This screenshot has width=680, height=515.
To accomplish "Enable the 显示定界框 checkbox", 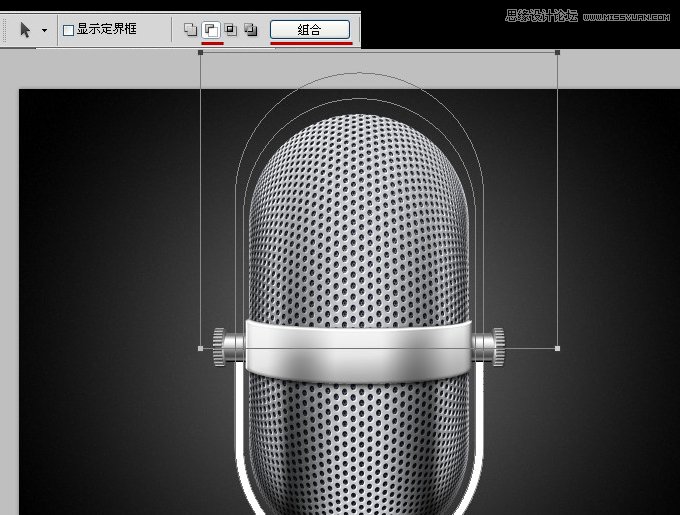I will point(68,30).
